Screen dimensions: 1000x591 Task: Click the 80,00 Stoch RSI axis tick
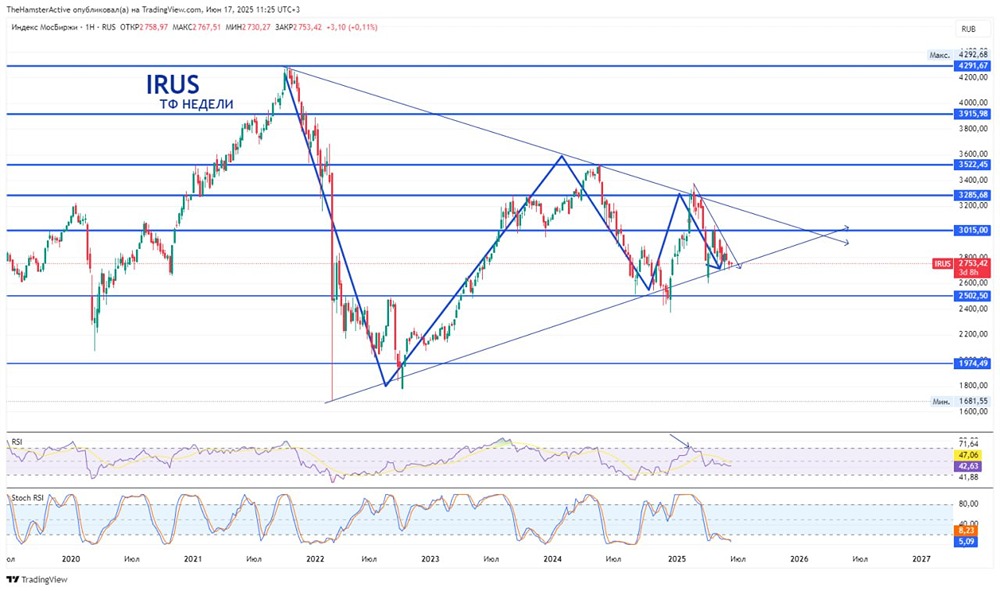tap(968, 504)
